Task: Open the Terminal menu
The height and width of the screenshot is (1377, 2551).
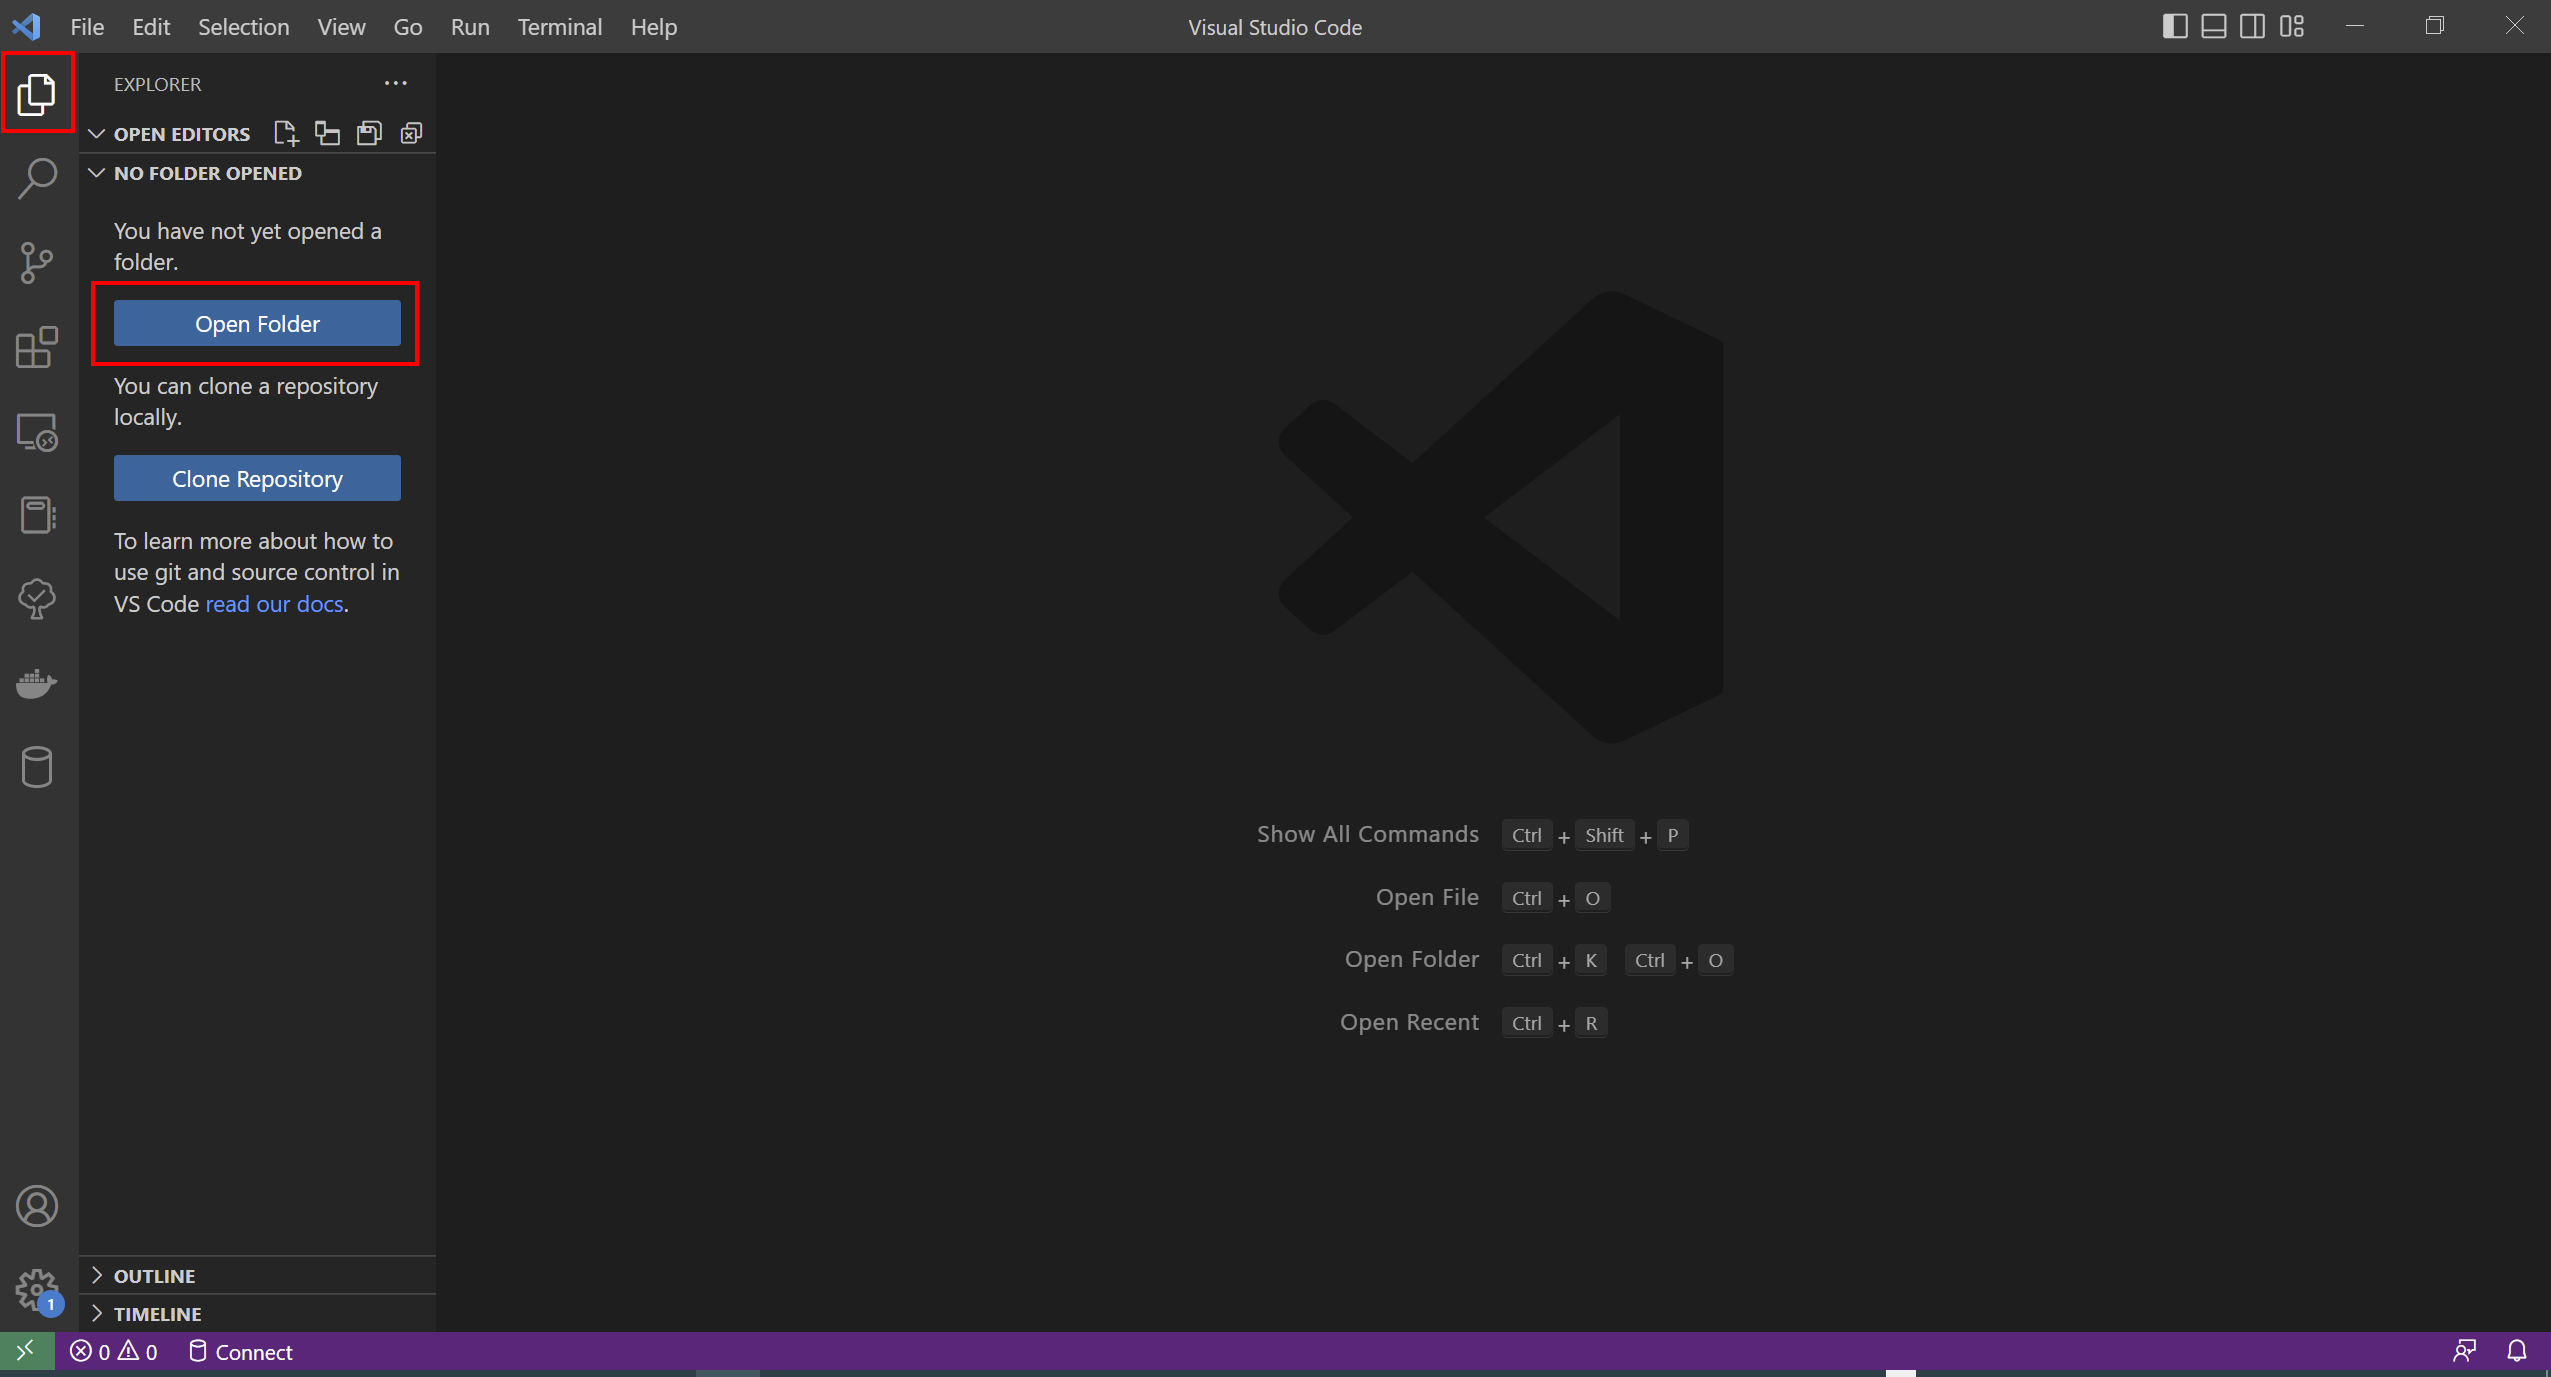Action: tap(559, 27)
